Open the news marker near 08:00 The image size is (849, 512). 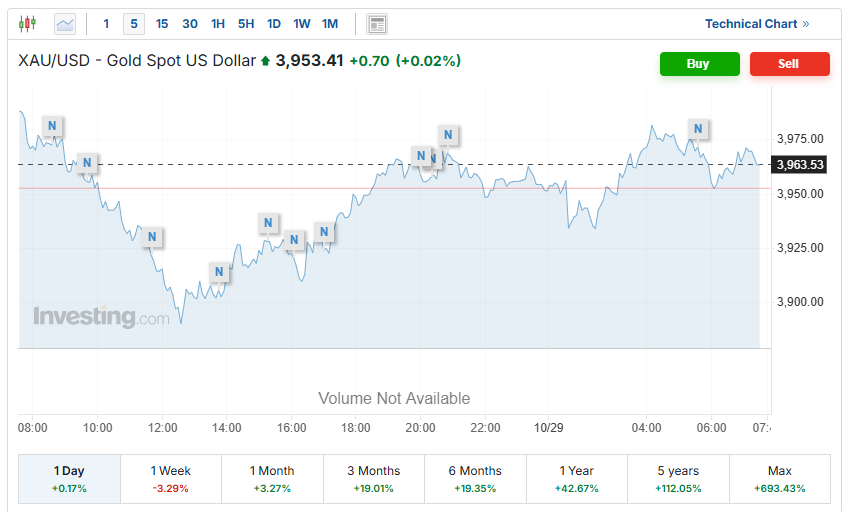point(53,126)
